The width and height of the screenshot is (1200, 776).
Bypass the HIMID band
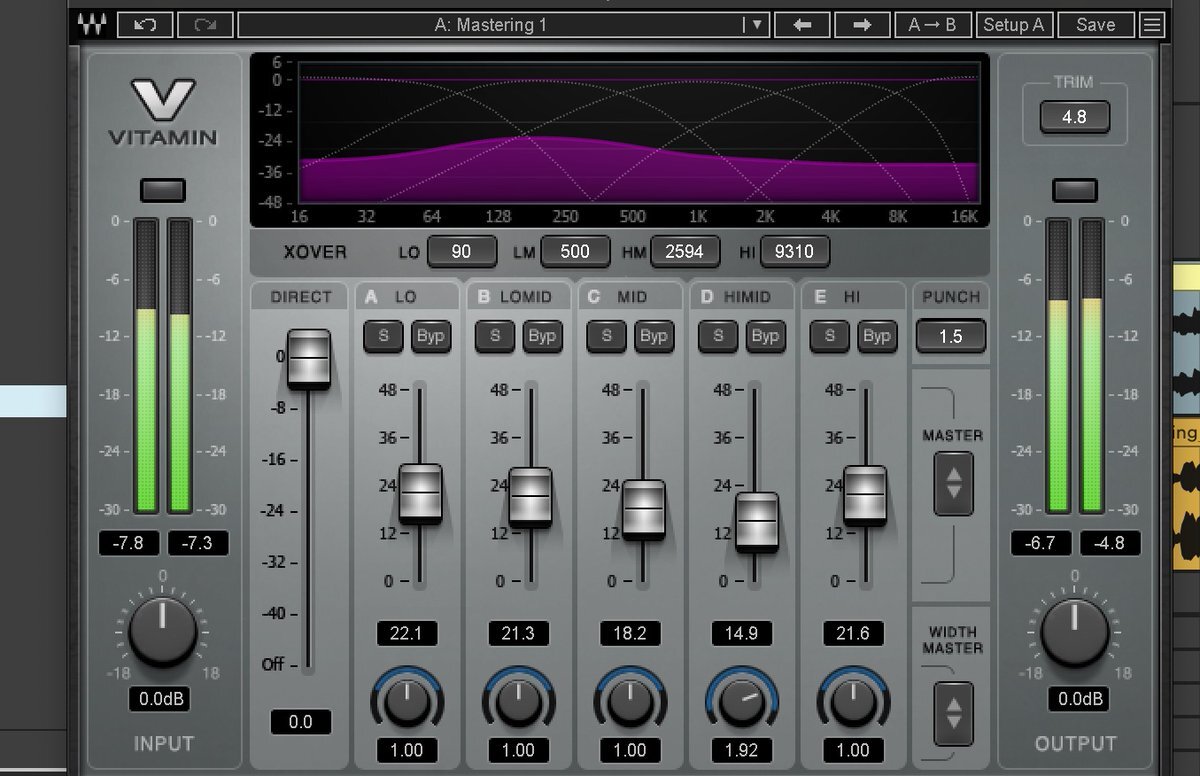coord(765,336)
